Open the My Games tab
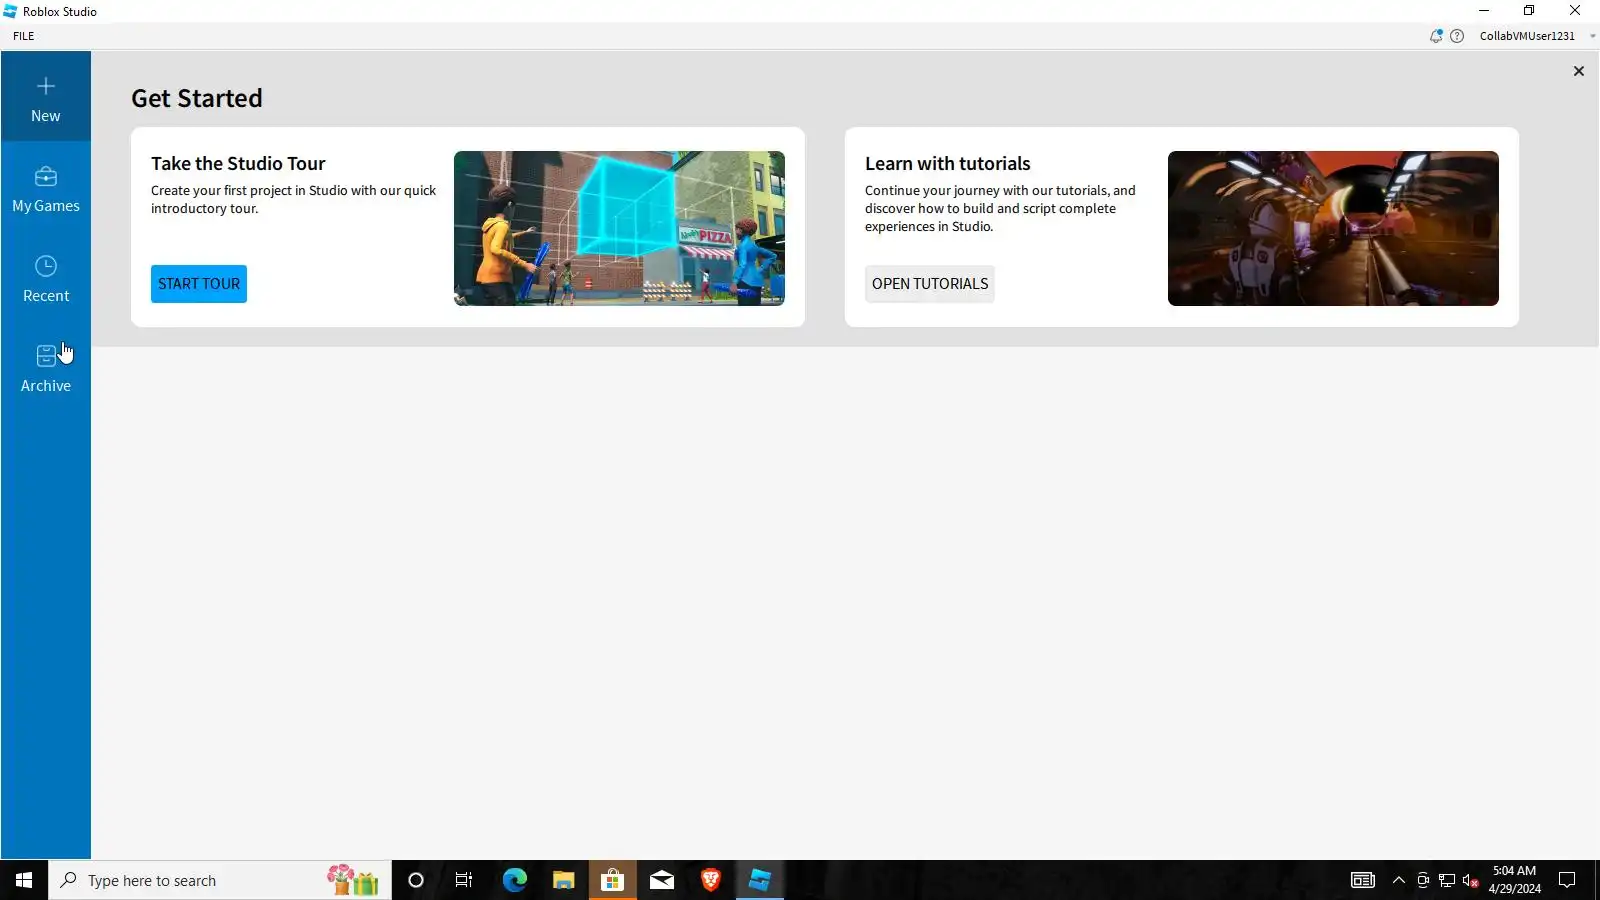The image size is (1600, 900). 46,188
